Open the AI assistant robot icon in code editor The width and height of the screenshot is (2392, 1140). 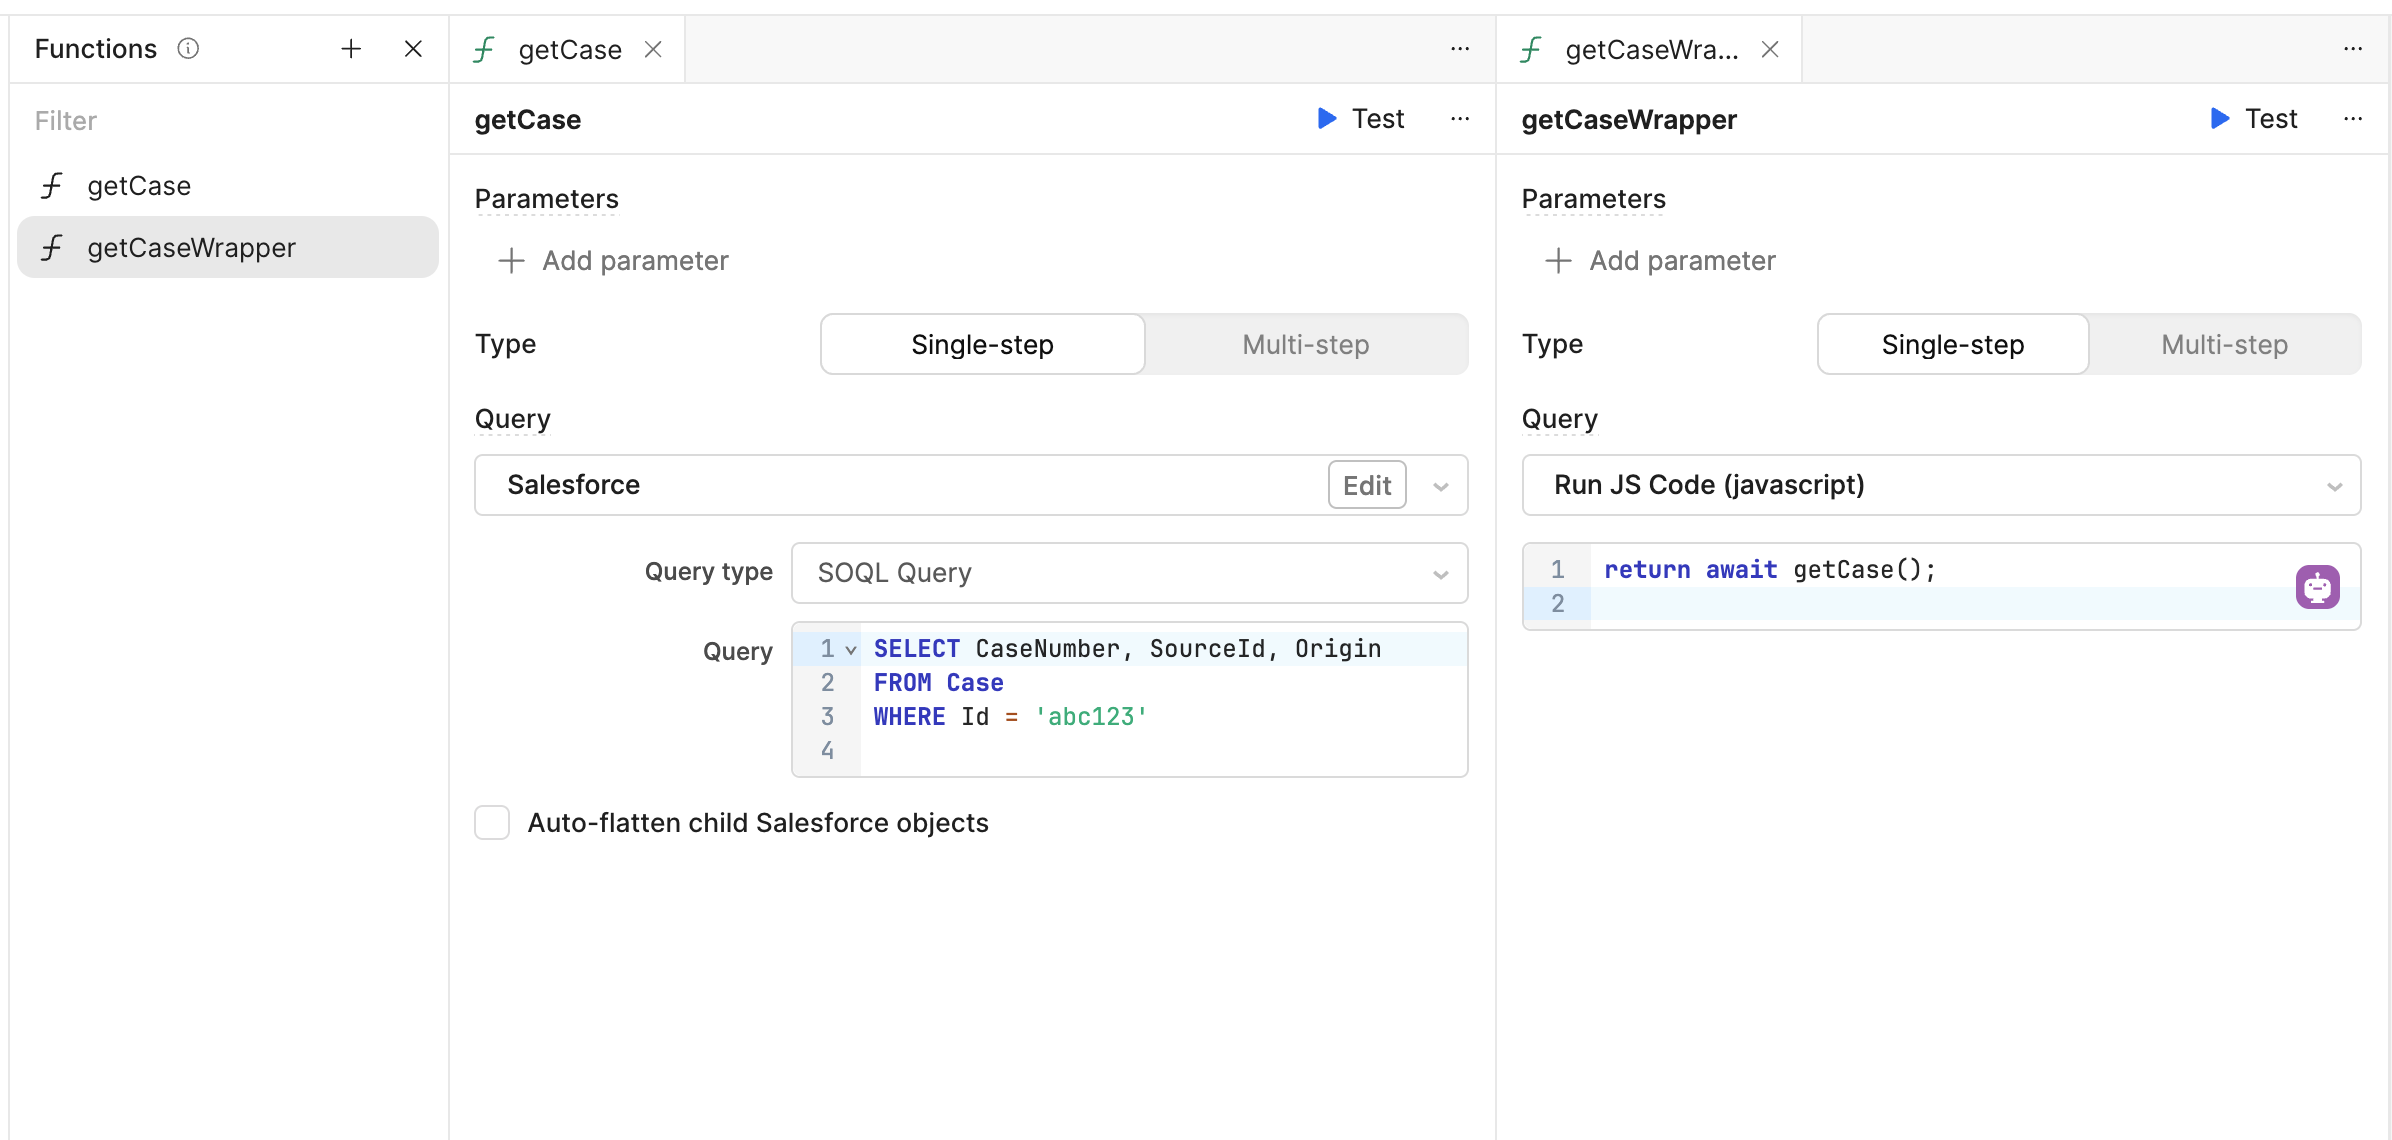click(2317, 587)
